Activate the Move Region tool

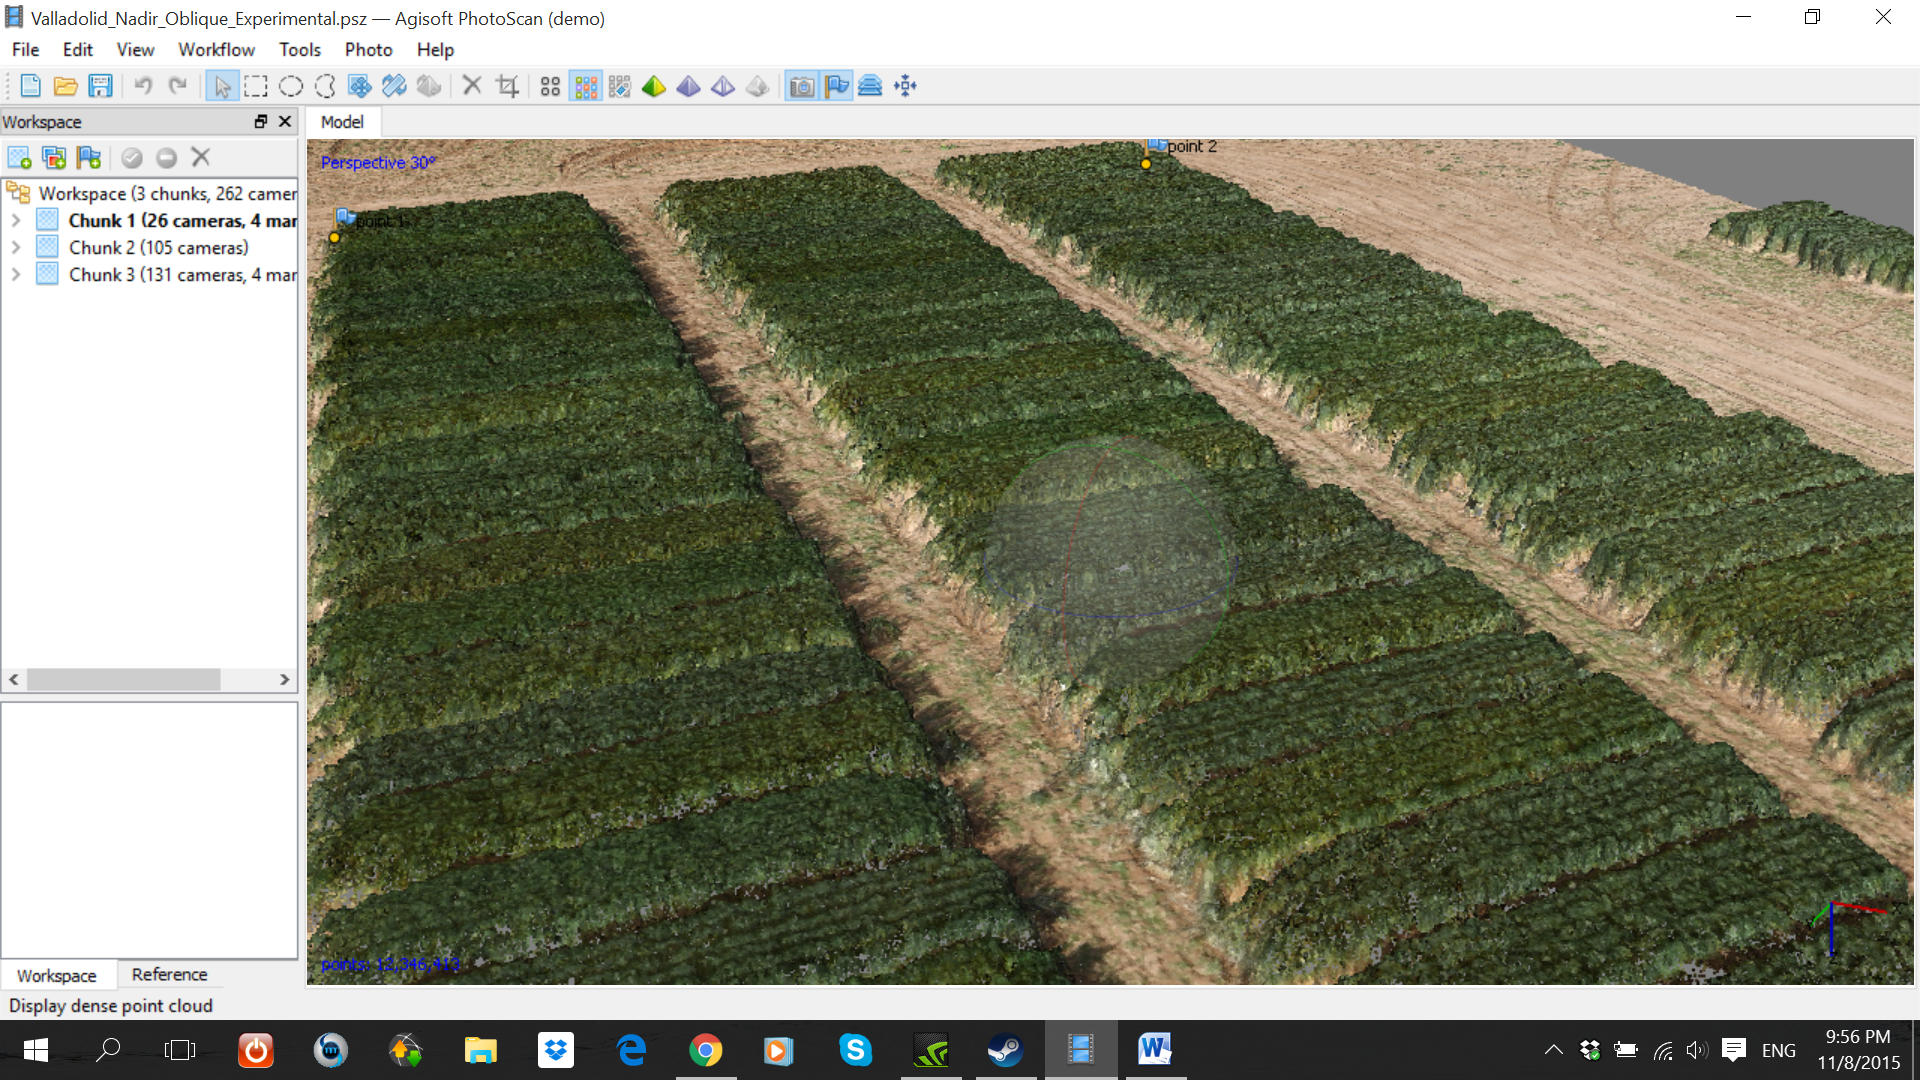tap(360, 86)
